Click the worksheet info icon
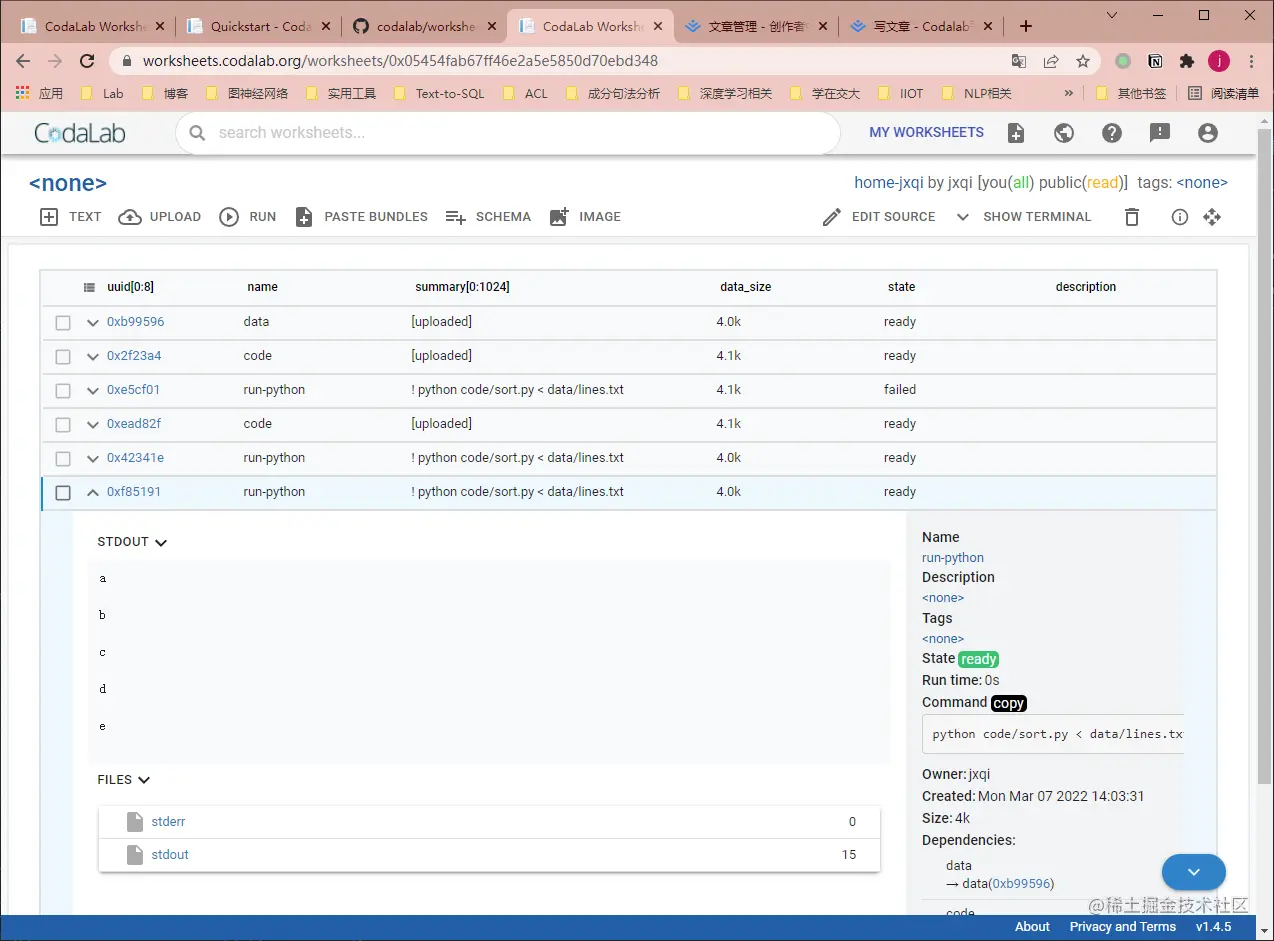 [1180, 217]
